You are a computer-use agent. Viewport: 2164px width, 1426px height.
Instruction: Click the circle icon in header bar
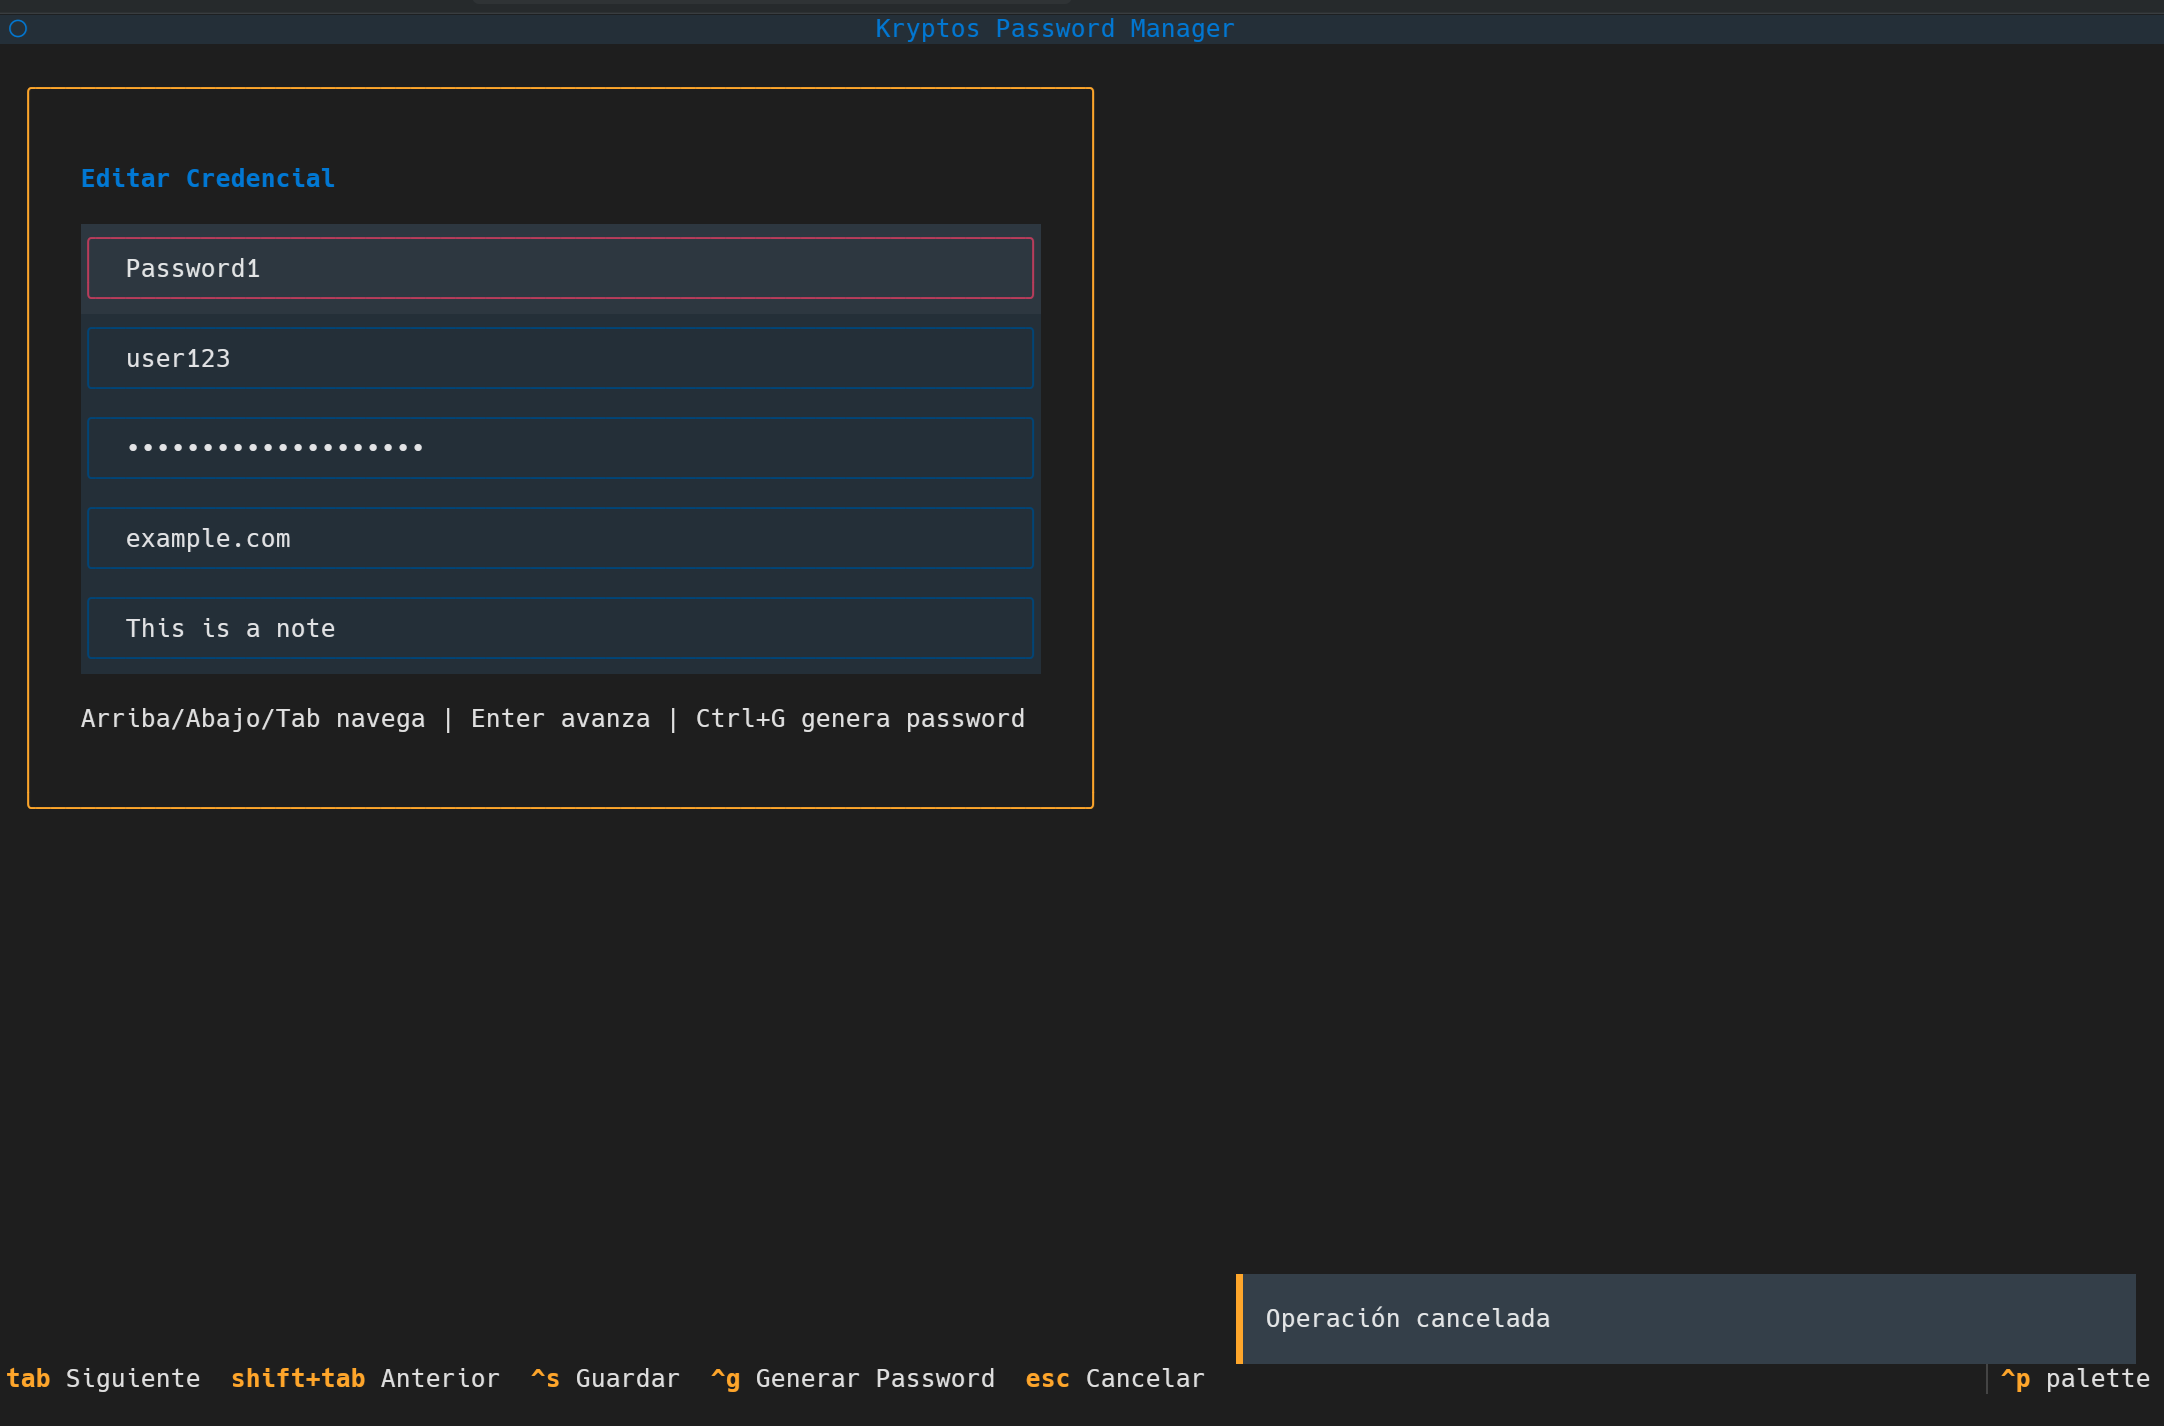18,29
